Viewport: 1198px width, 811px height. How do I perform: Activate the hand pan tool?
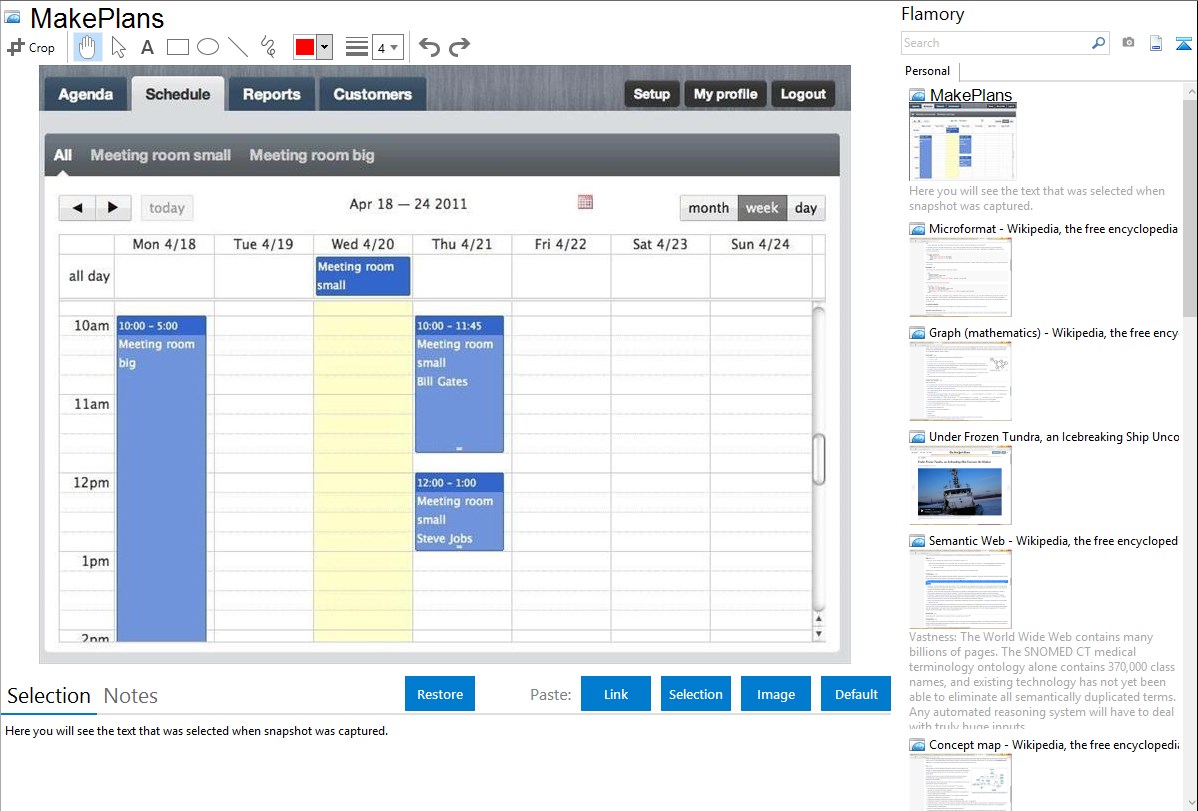[x=87, y=47]
